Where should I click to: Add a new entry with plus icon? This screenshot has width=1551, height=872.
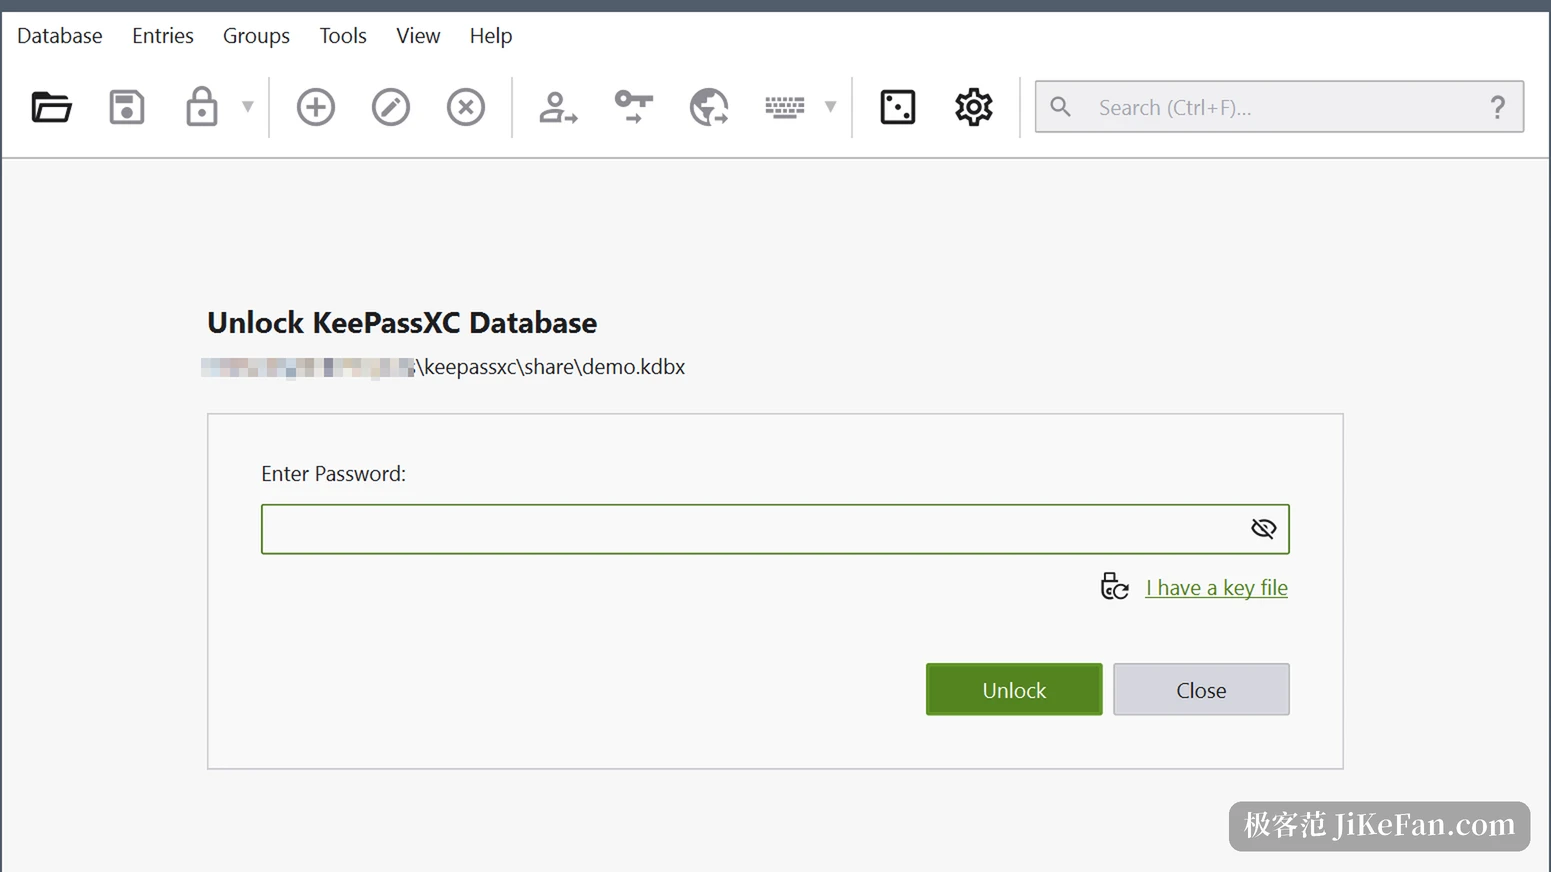316,107
